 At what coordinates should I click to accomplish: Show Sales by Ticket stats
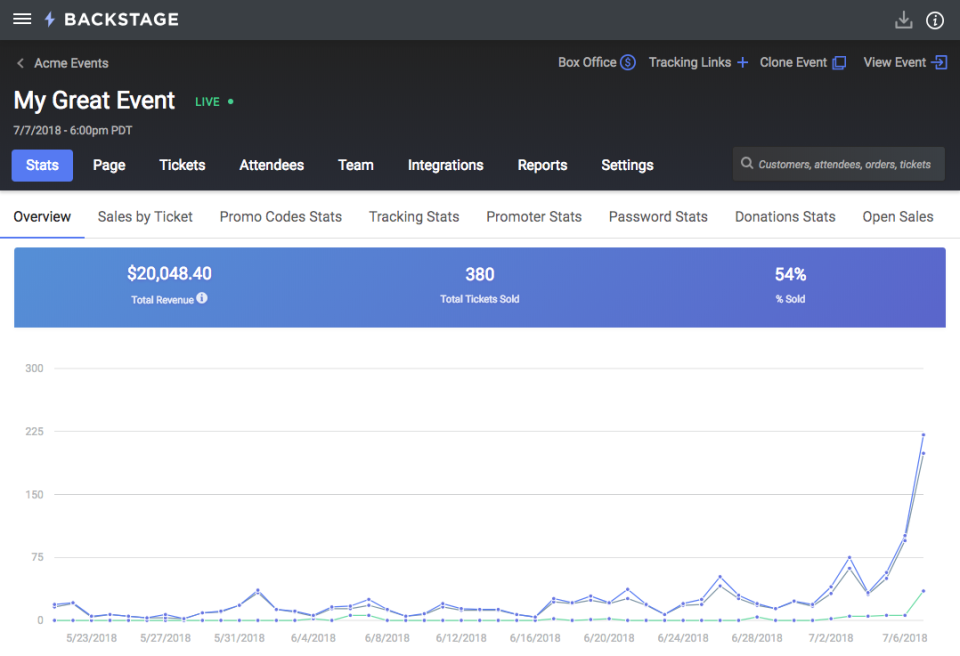point(145,216)
